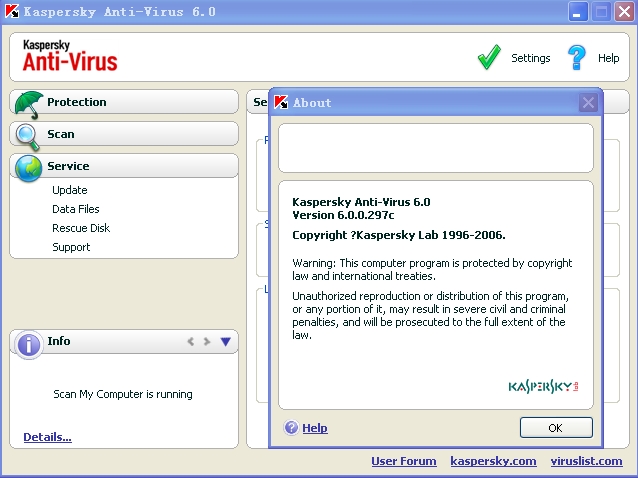Screen dimensions: 638x478
Task: Close the main Kaspersky Anti-Virus window
Action: [x=624, y=11]
